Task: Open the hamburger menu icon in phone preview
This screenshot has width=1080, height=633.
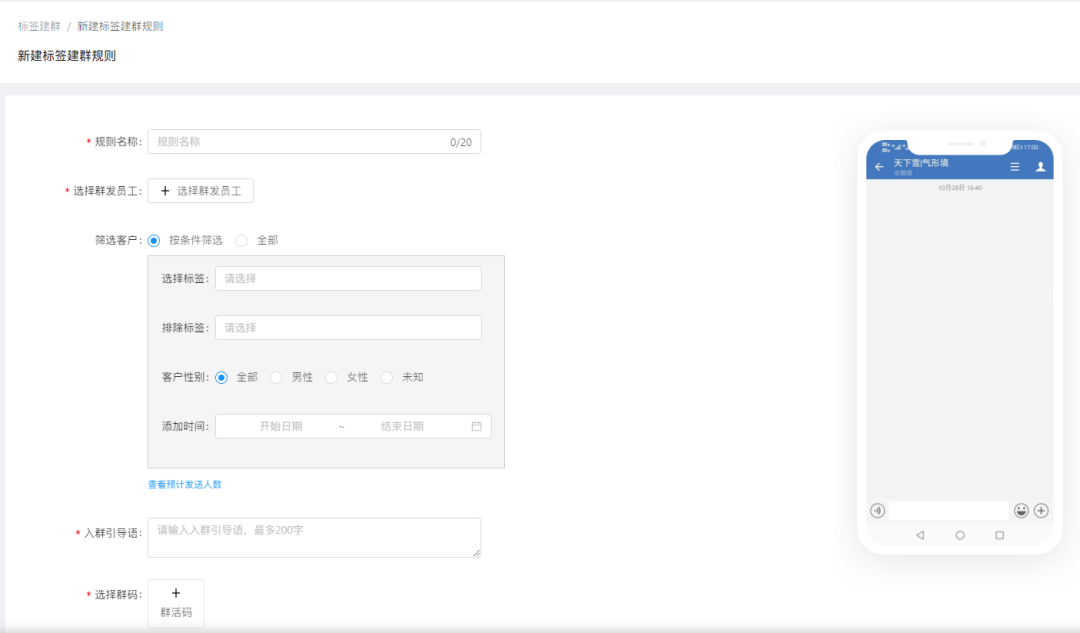Action: coord(1015,167)
